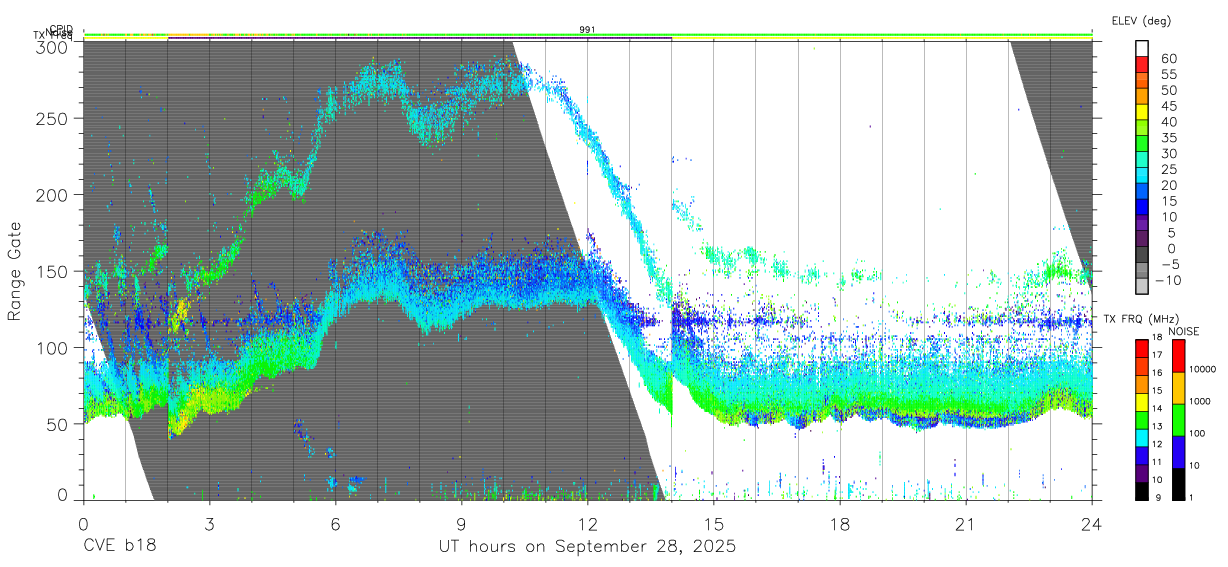Click the '6' hour tick label
This screenshot has height=567, width=1228.
point(335,524)
